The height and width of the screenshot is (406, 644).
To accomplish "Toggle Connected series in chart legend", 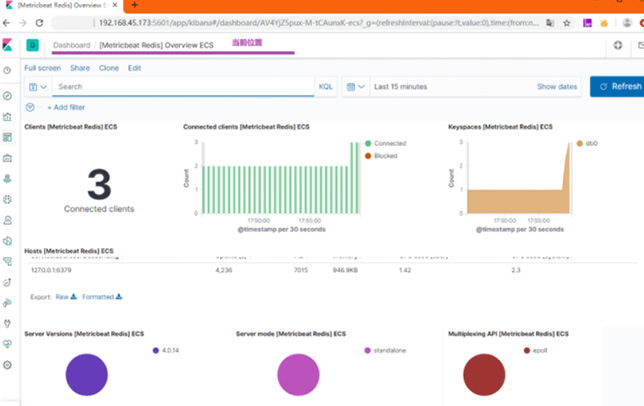I will coord(386,143).
